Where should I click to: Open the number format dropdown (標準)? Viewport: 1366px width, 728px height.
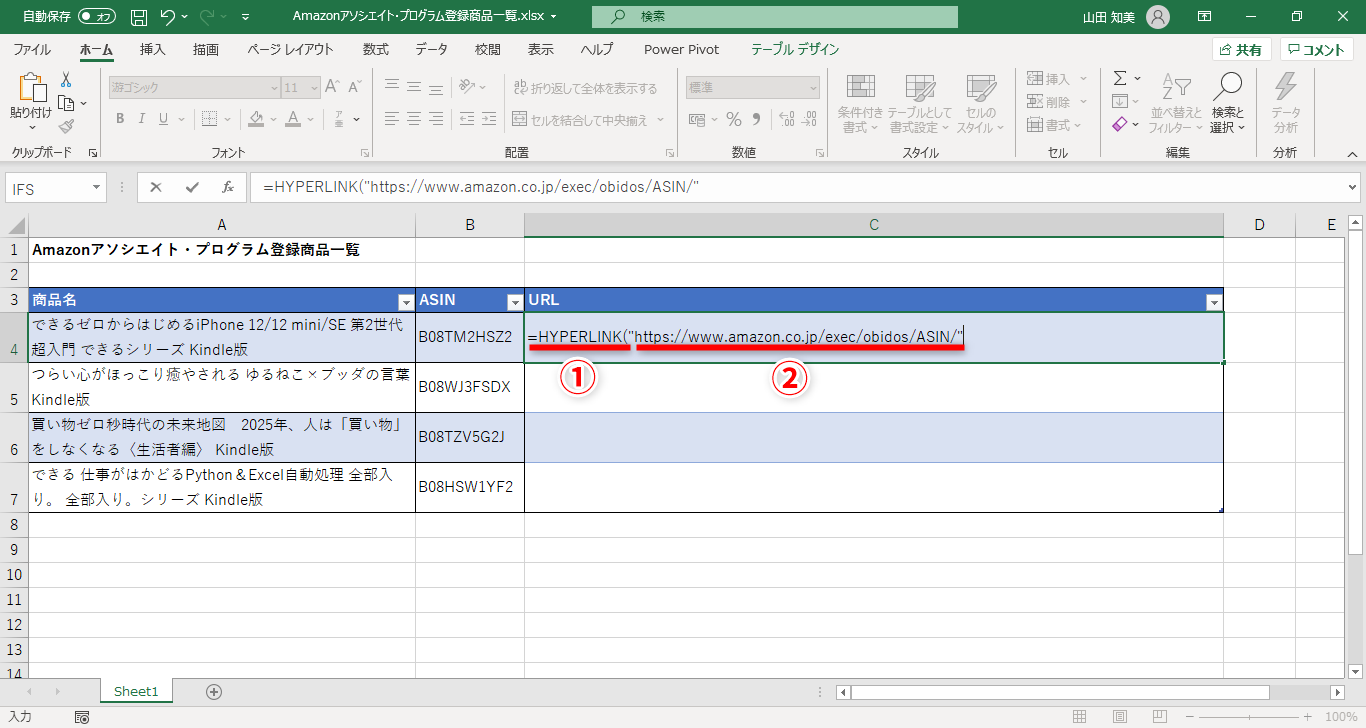pyautogui.click(x=812, y=88)
